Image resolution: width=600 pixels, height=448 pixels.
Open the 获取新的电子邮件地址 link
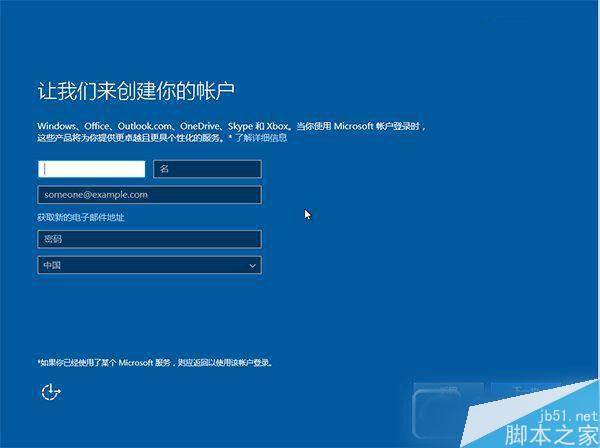click(81, 217)
